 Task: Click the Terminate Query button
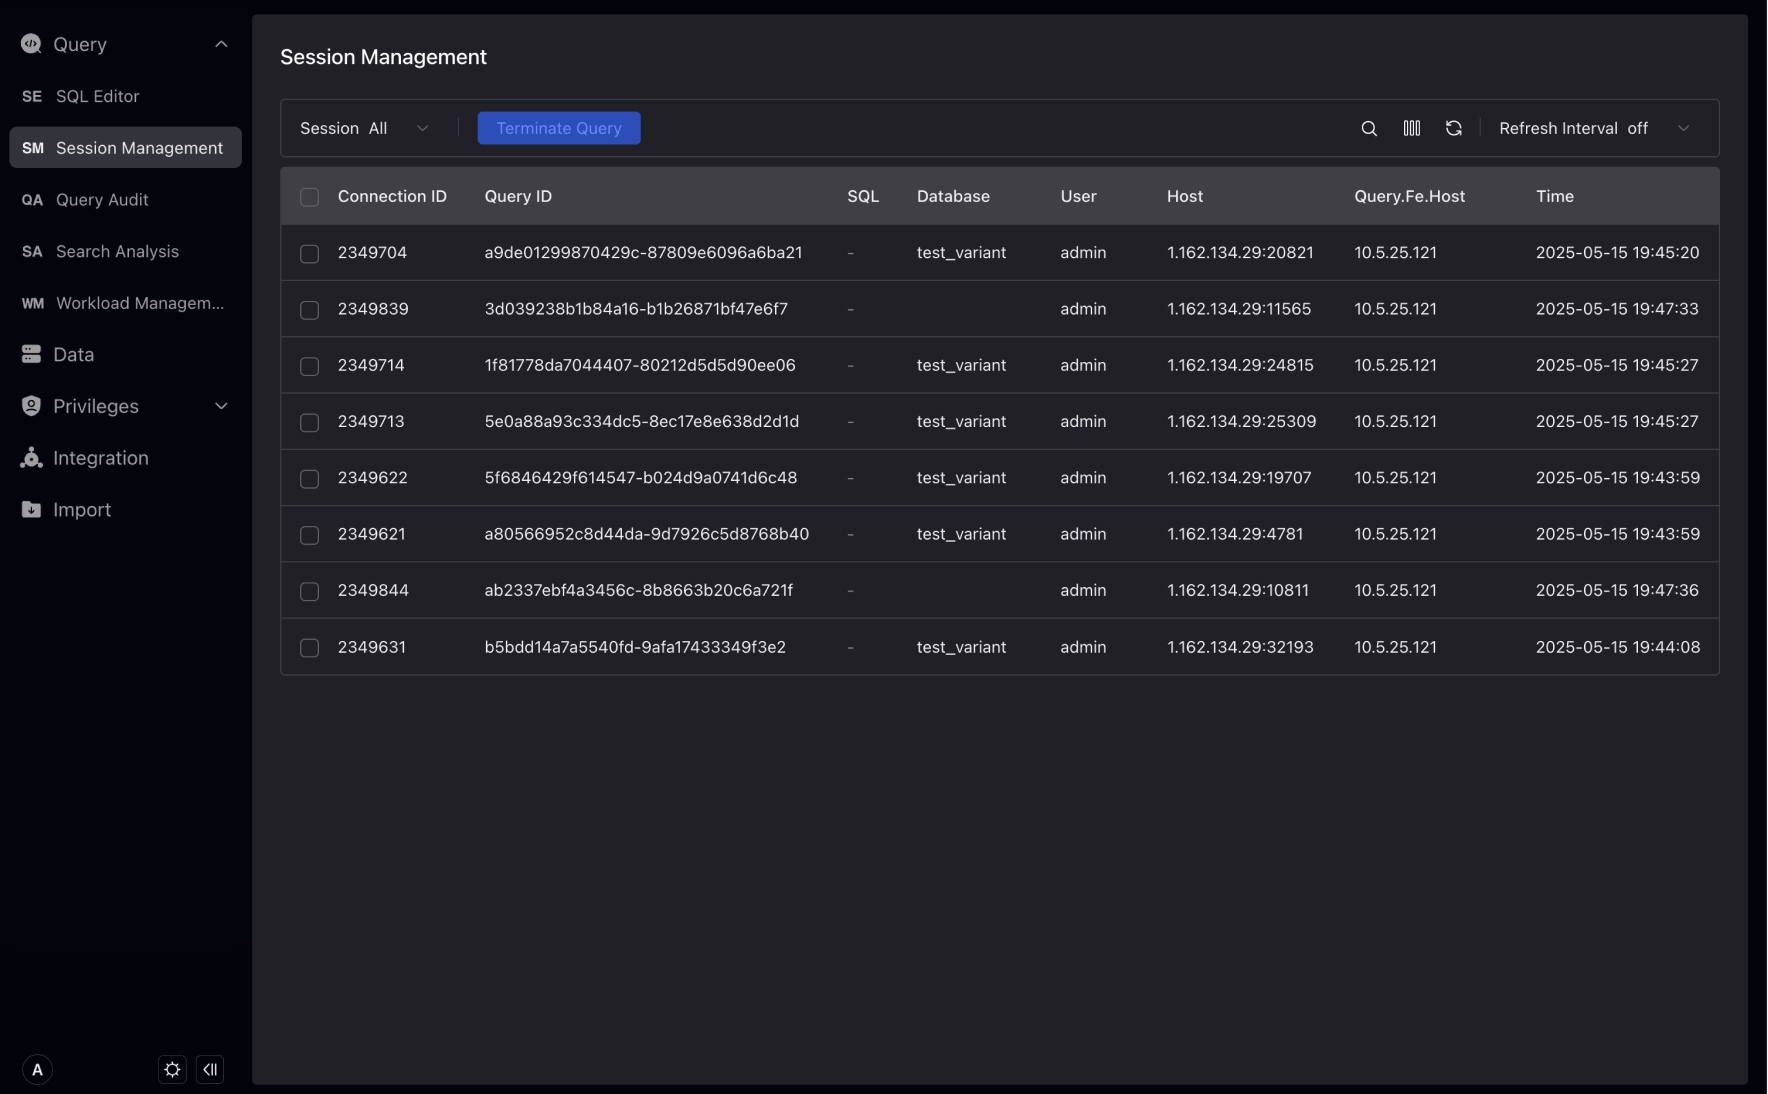[558, 128]
